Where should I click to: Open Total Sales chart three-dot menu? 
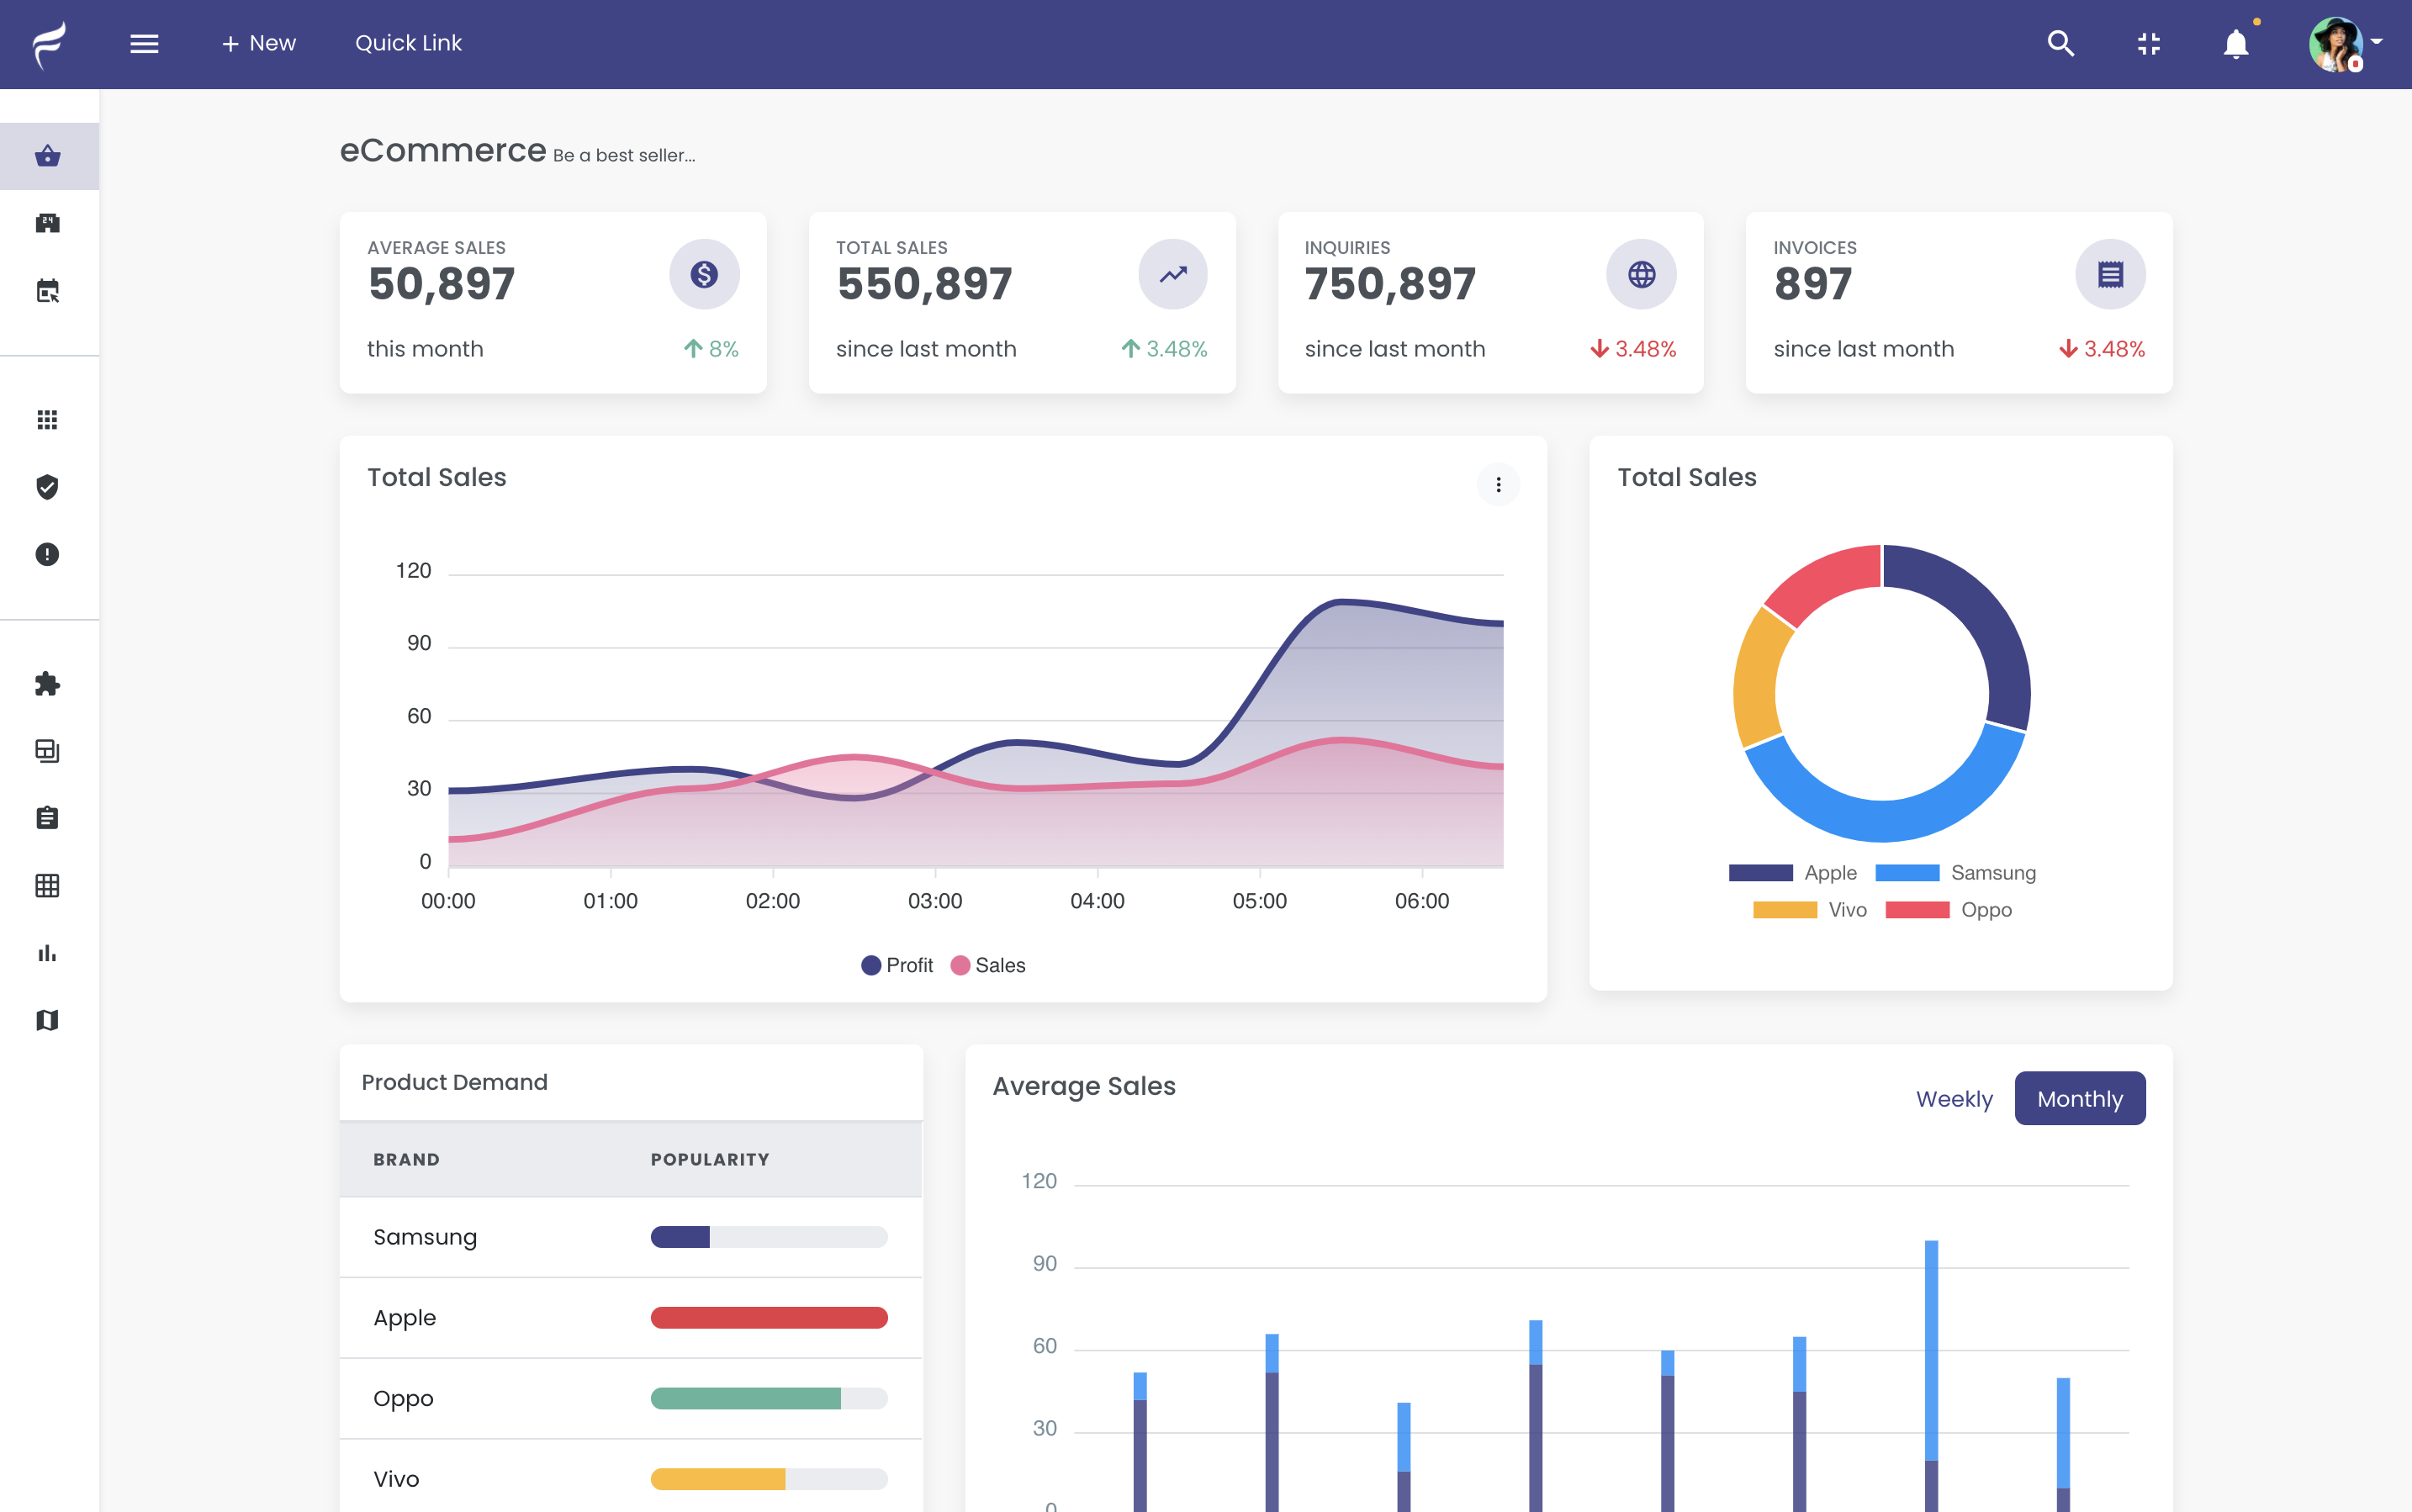pyautogui.click(x=1498, y=484)
